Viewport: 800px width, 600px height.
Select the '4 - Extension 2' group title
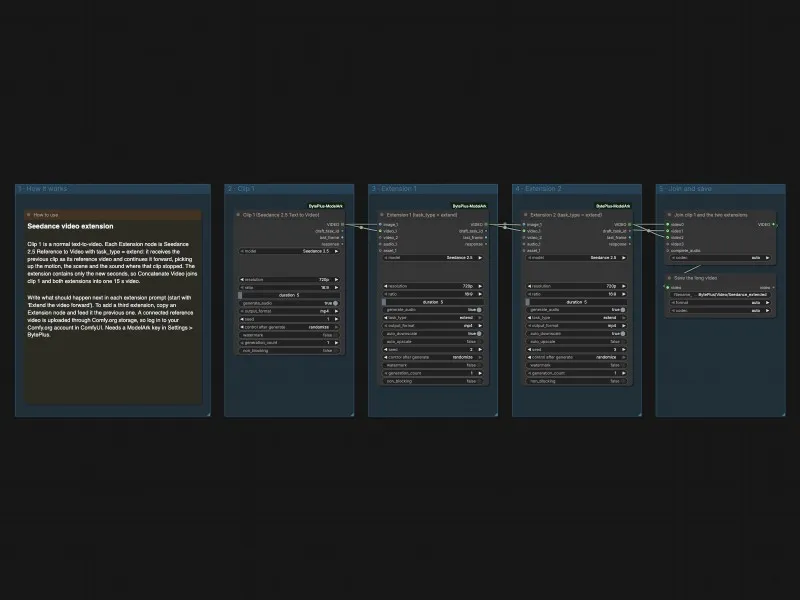(x=538, y=189)
